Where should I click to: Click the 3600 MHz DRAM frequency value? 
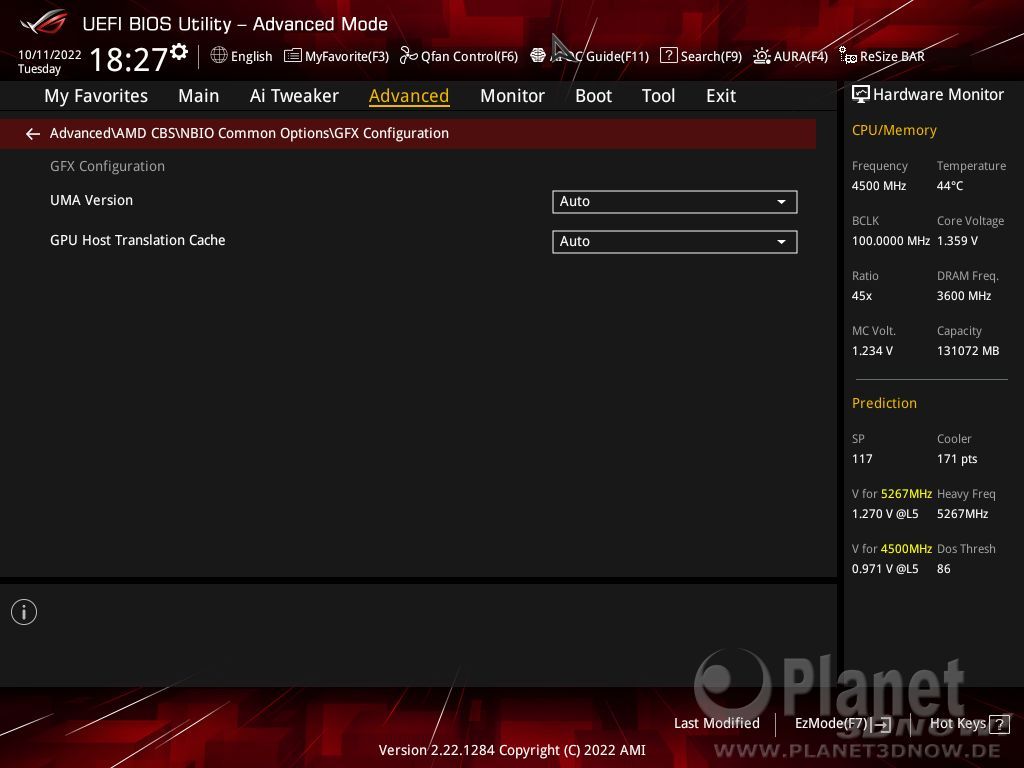tap(964, 296)
